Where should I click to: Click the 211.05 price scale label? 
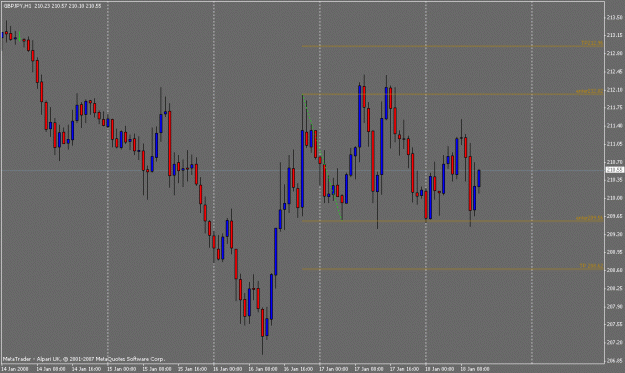click(615, 144)
